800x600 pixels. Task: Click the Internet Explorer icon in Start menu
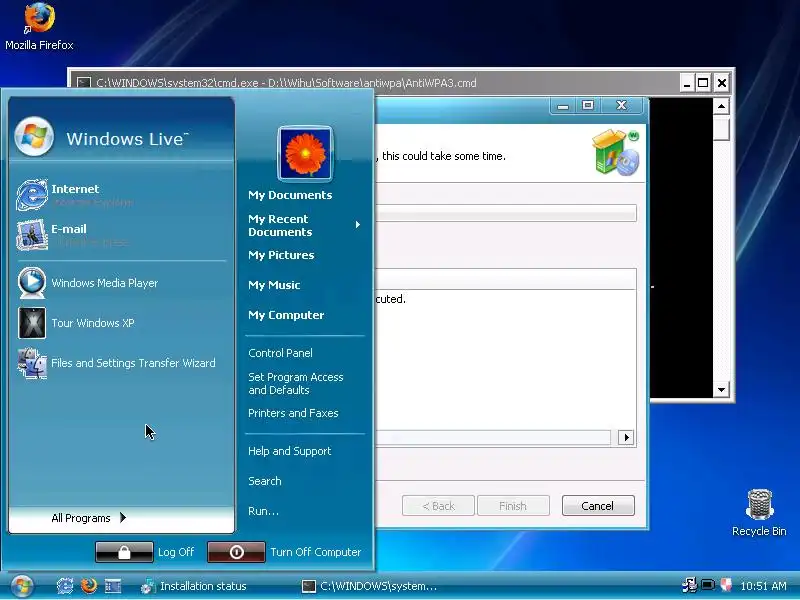tap(32, 195)
